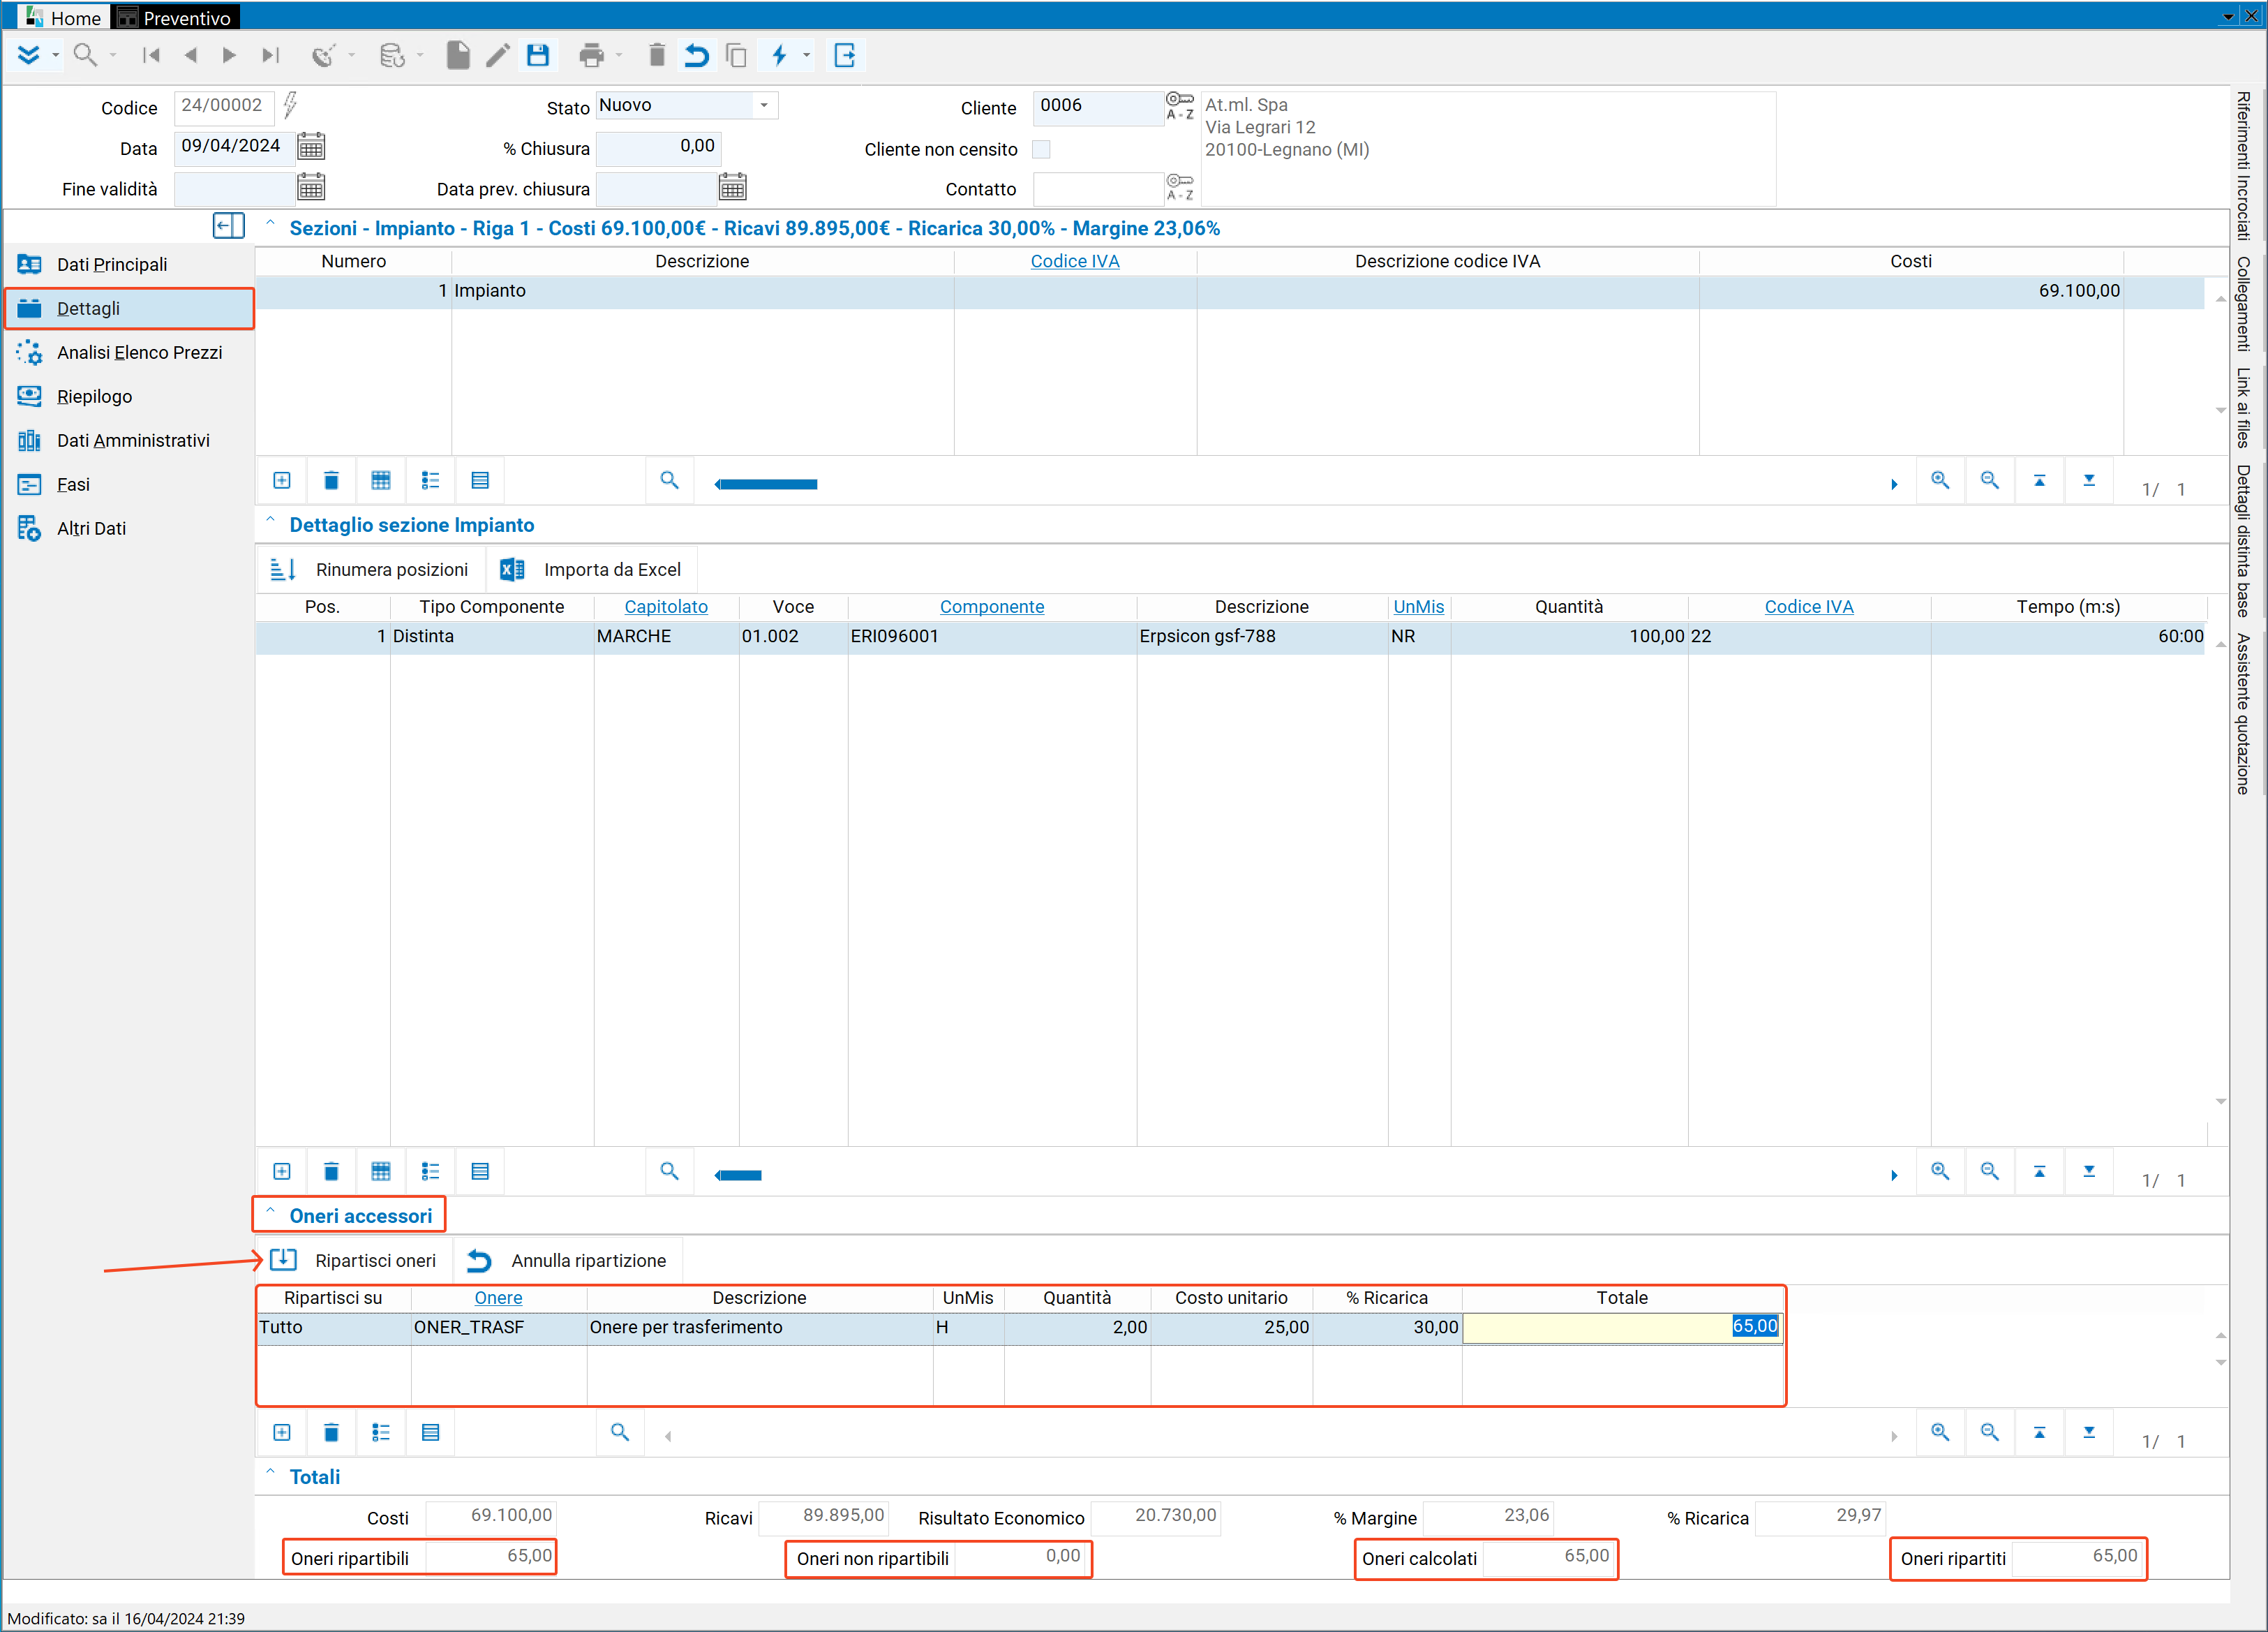Image resolution: width=2268 pixels, height=1632 pixels.
Task: Click the Onere column header link
Action: click(498, 1298)
